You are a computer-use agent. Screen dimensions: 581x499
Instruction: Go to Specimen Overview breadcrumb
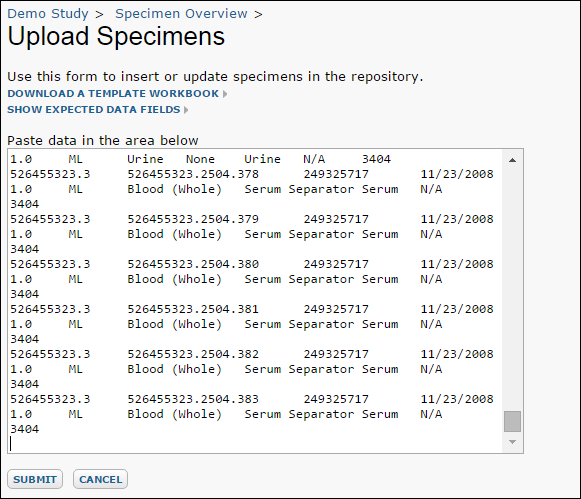coord(181,14)
